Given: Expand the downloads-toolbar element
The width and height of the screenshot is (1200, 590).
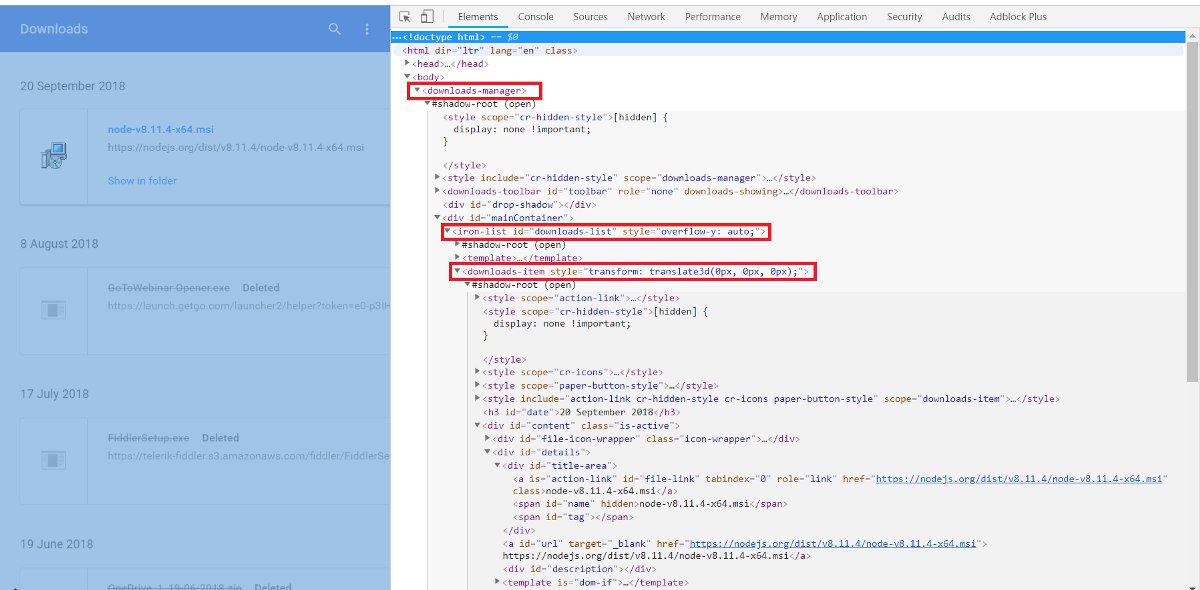Looking at the screenshot, I should coord(438,191).
